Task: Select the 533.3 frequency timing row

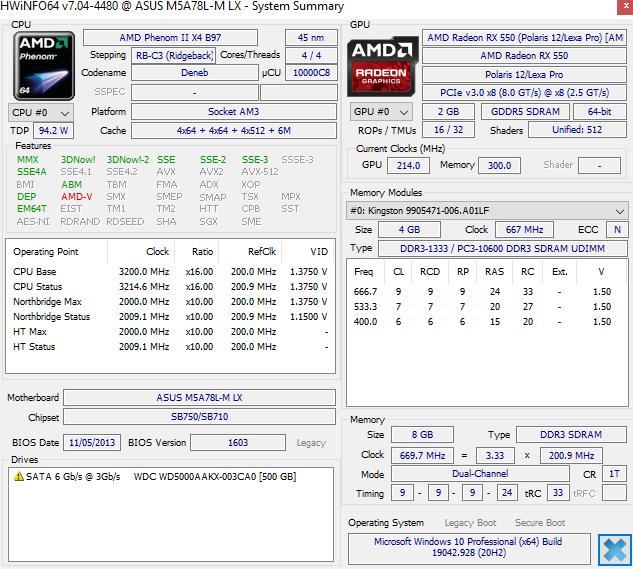Action: pos(487,307)
